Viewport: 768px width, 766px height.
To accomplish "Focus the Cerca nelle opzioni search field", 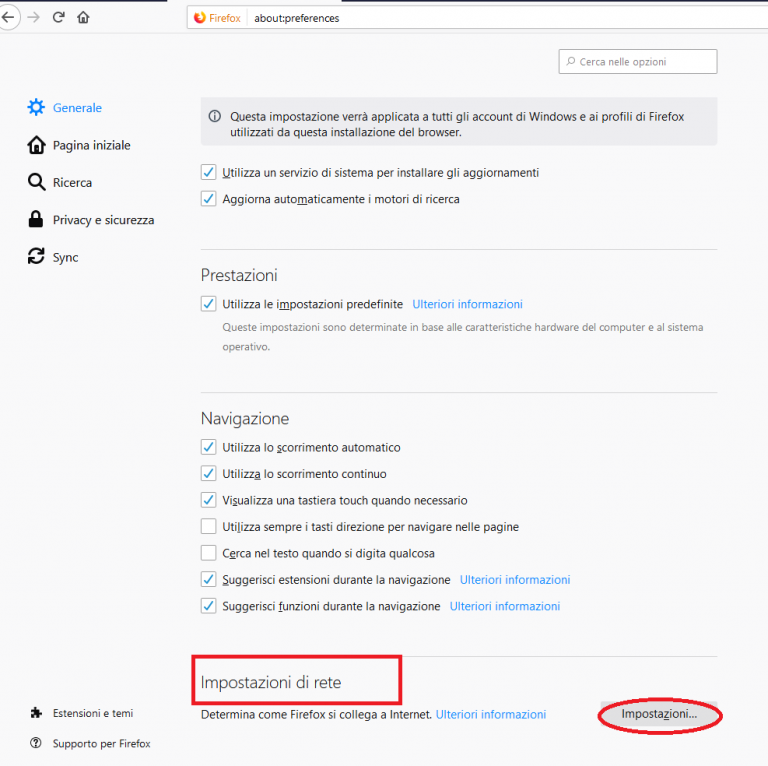I will tap(638, 62).
